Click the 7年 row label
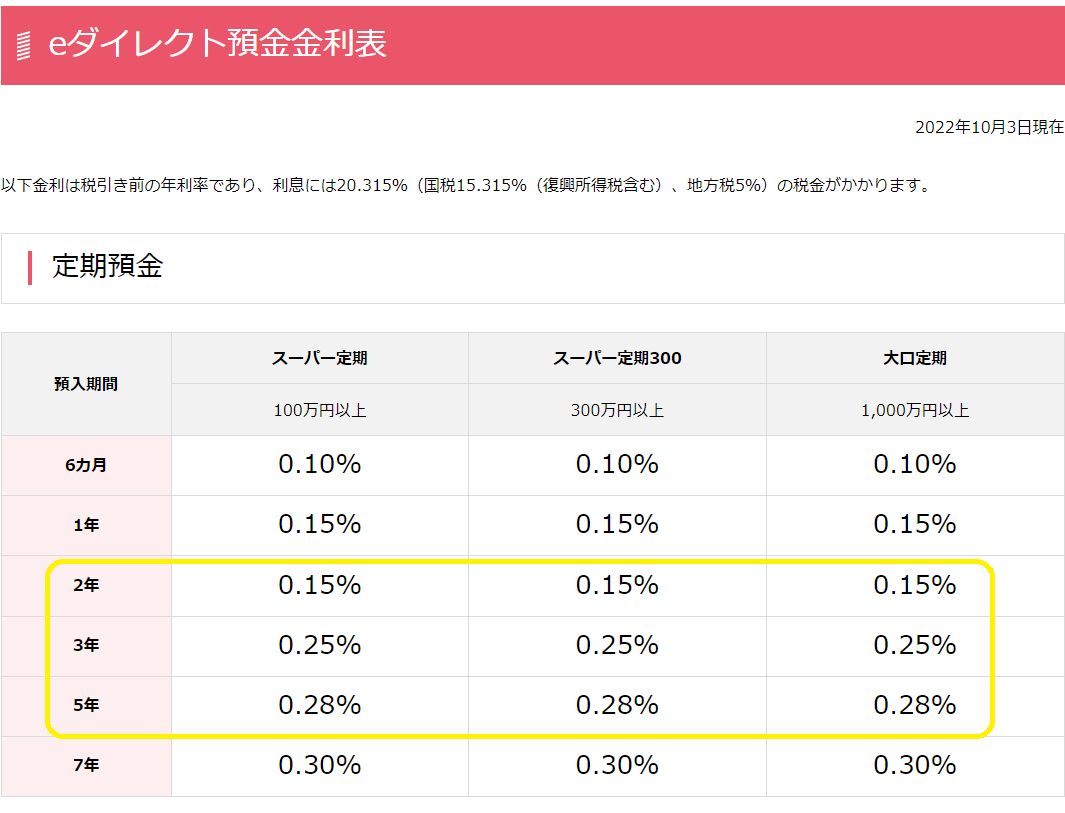Screen dimensions: 1065x813 [86, 765]
